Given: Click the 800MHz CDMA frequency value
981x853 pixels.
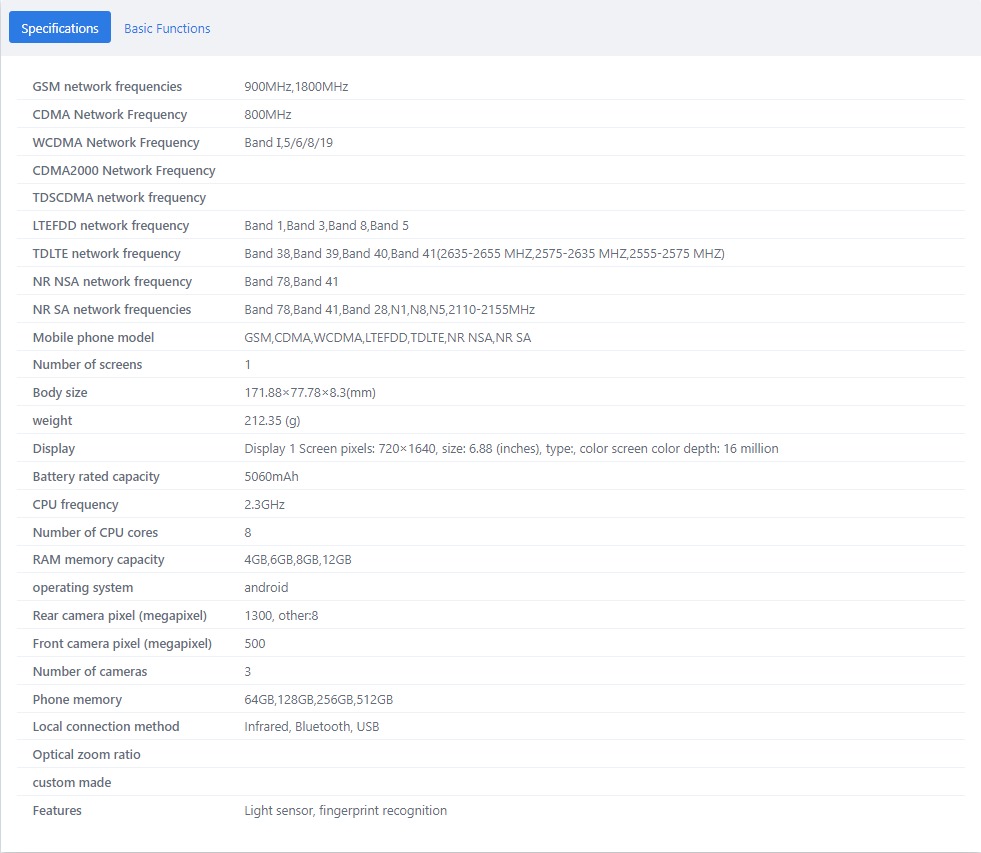Looking at the screenshot, I should pos(267,115).
